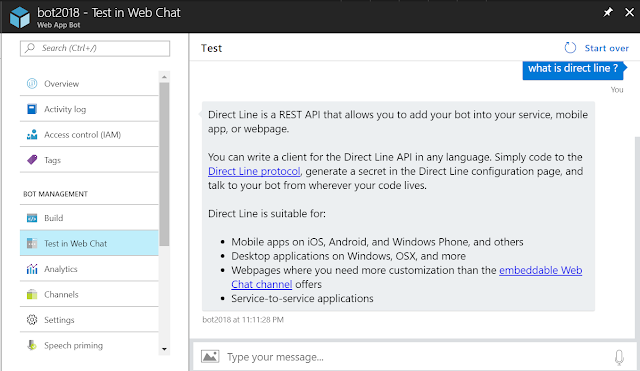
Task: Expand sidebar list using bottom scroll arrow
Action: pos(164,349)
